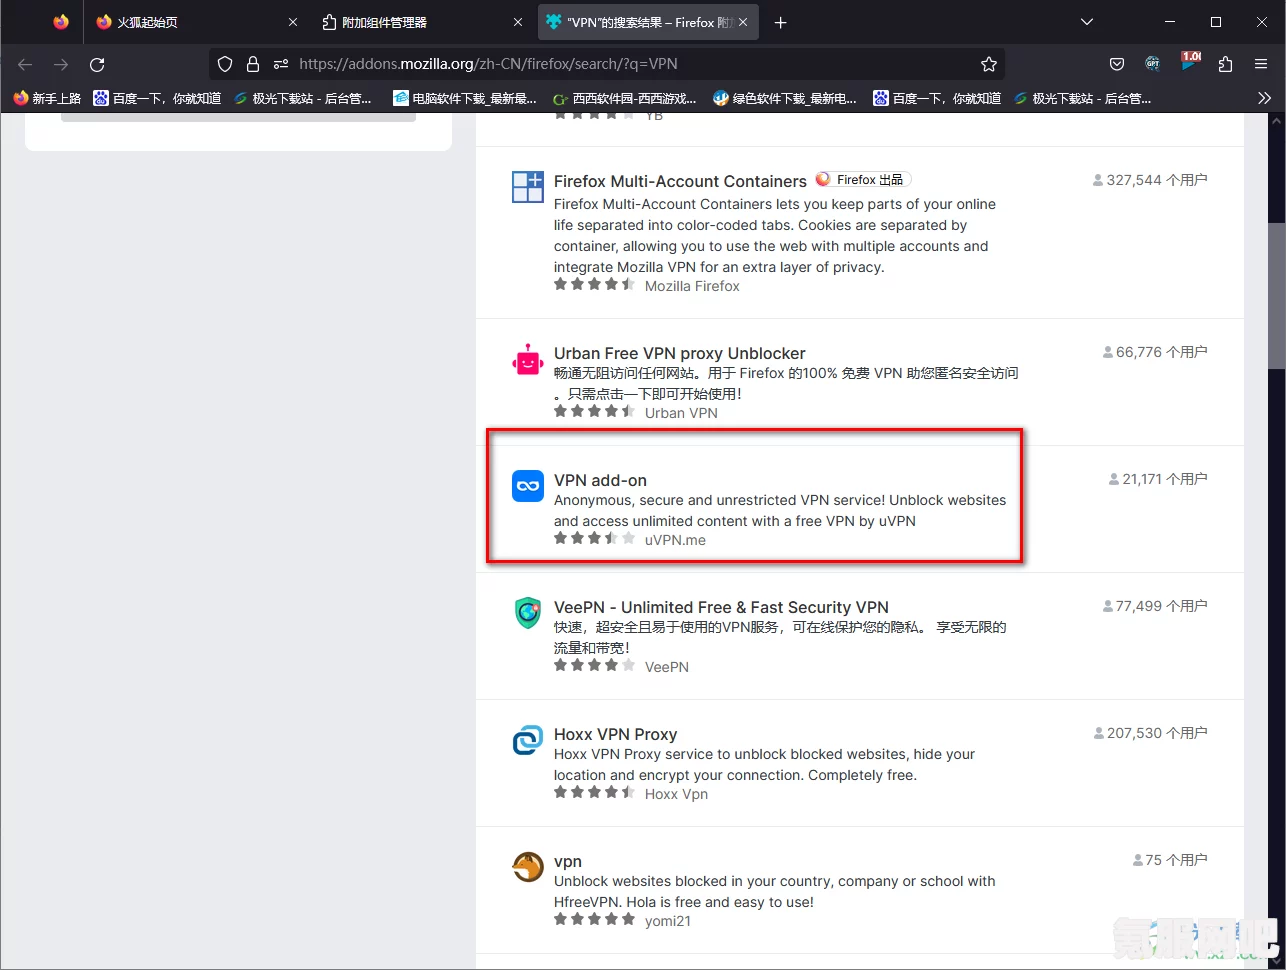Switch to the 火狐起始页 tab
The width and height of the screenshot is (1286, 970).
[x=196, y=22]
